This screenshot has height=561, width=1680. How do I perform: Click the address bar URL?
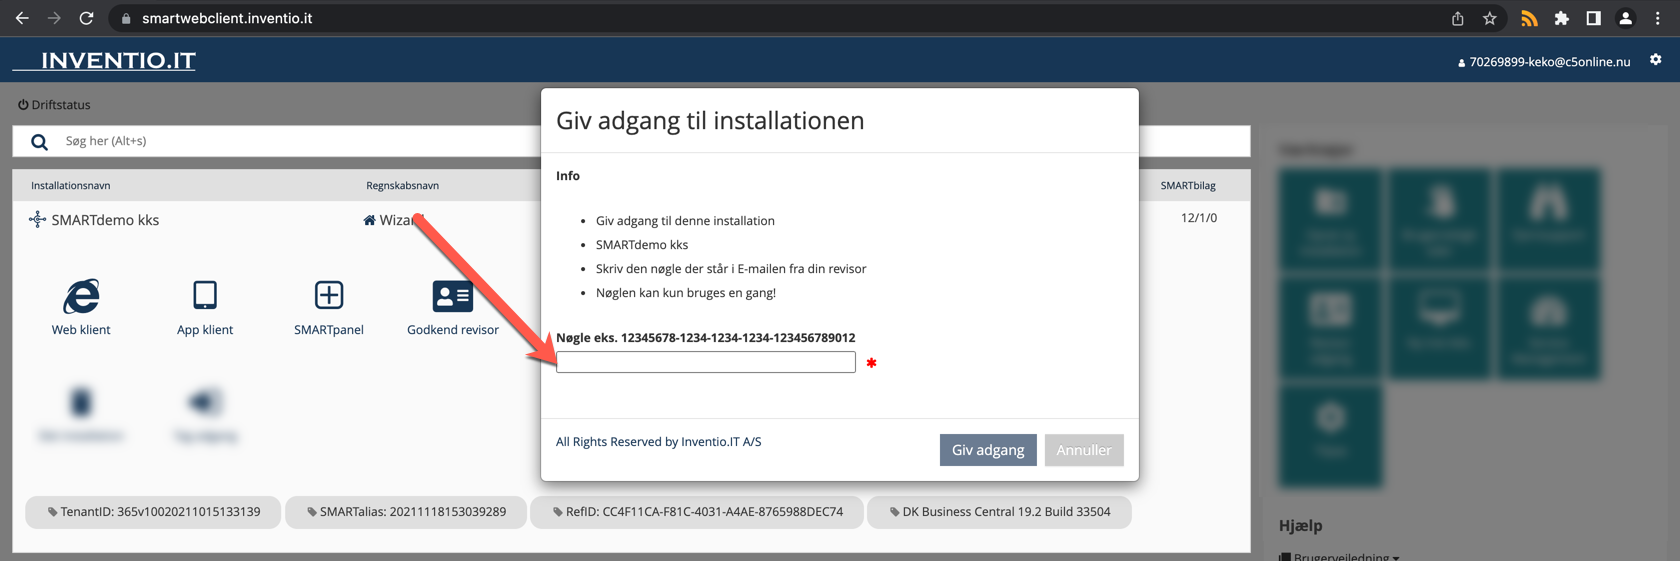coord(227,18)
